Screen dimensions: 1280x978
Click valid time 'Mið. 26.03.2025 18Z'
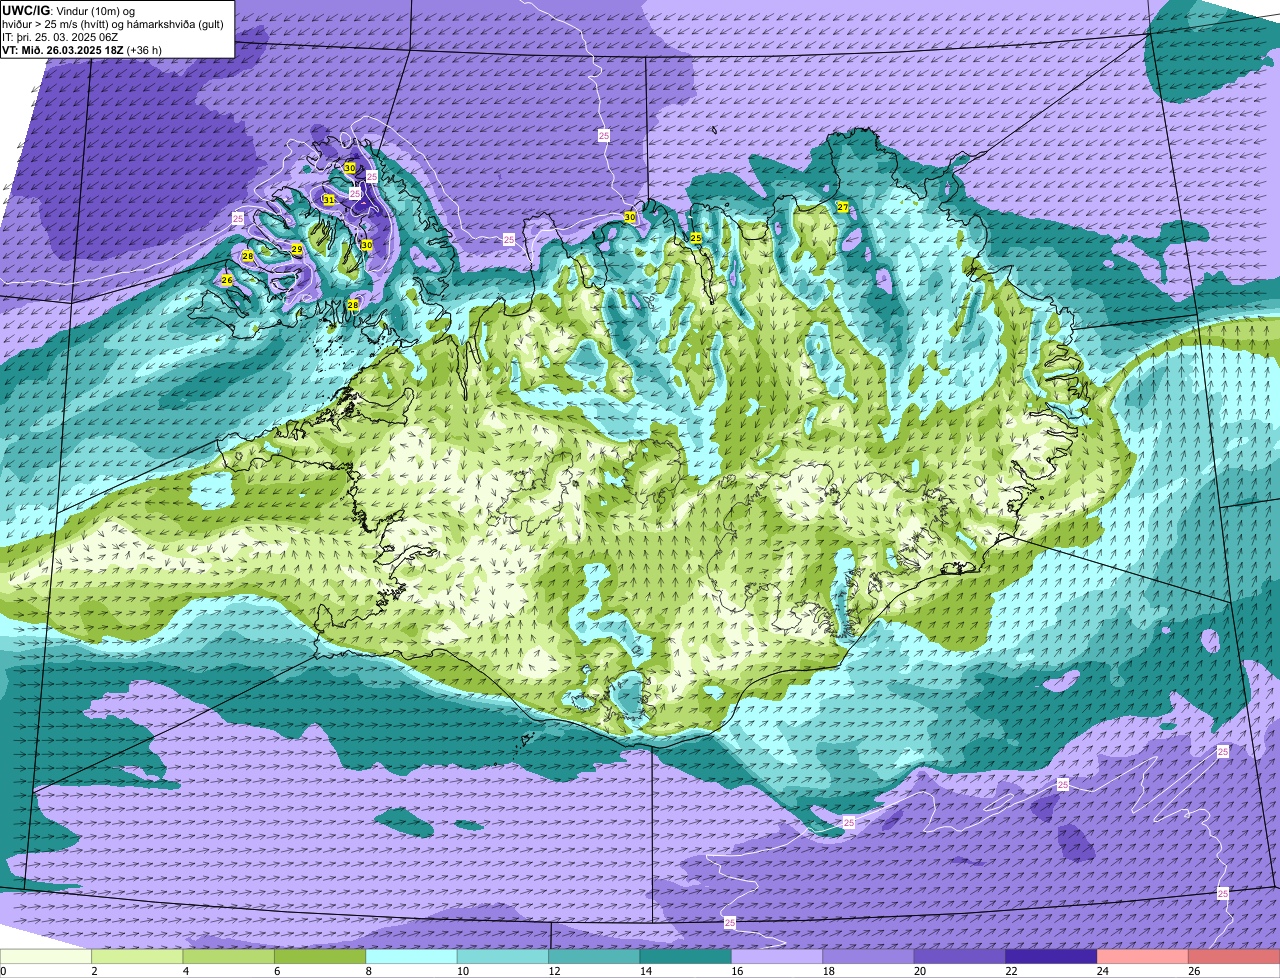pos(73,50)
